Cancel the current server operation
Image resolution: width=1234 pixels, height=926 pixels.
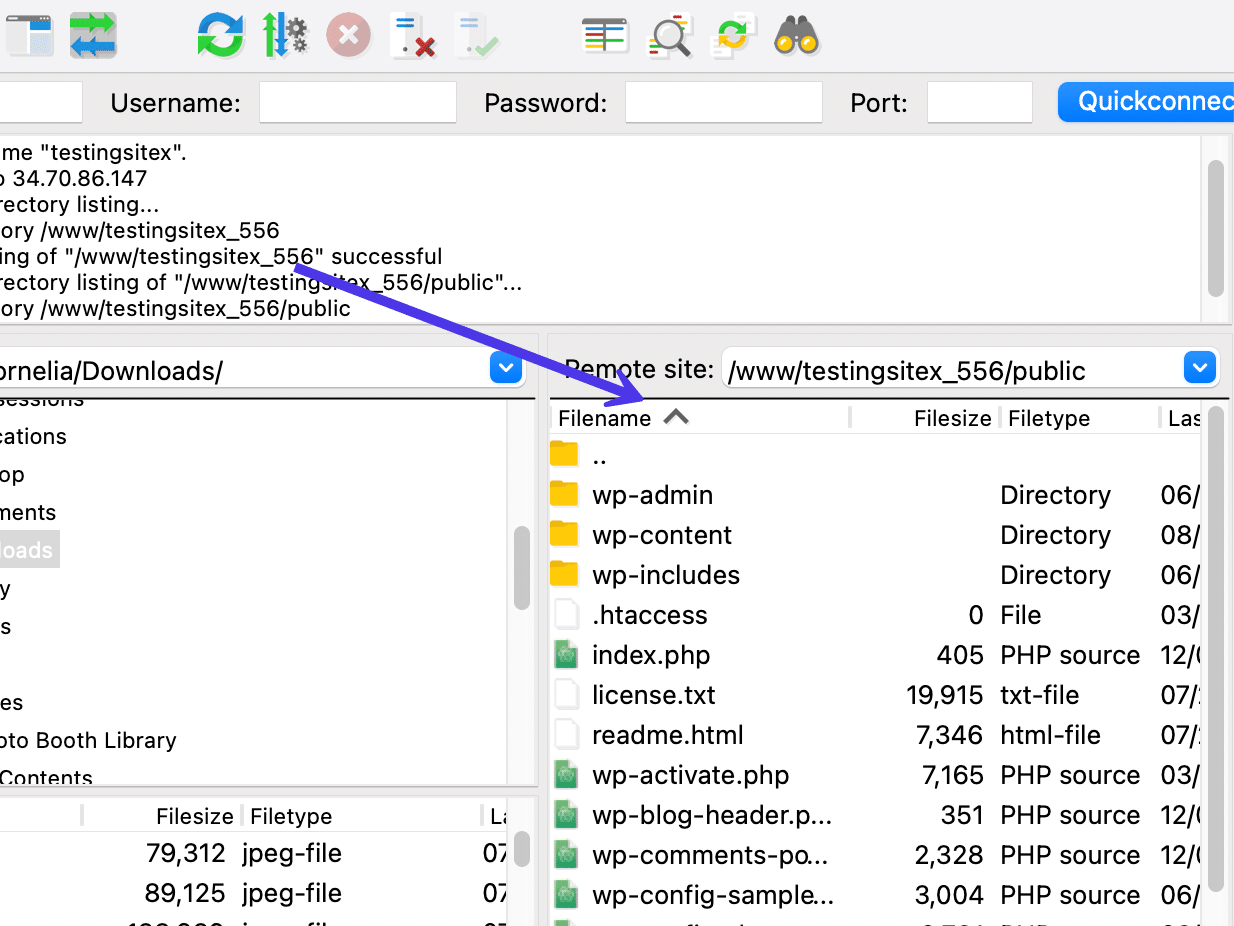348,35
